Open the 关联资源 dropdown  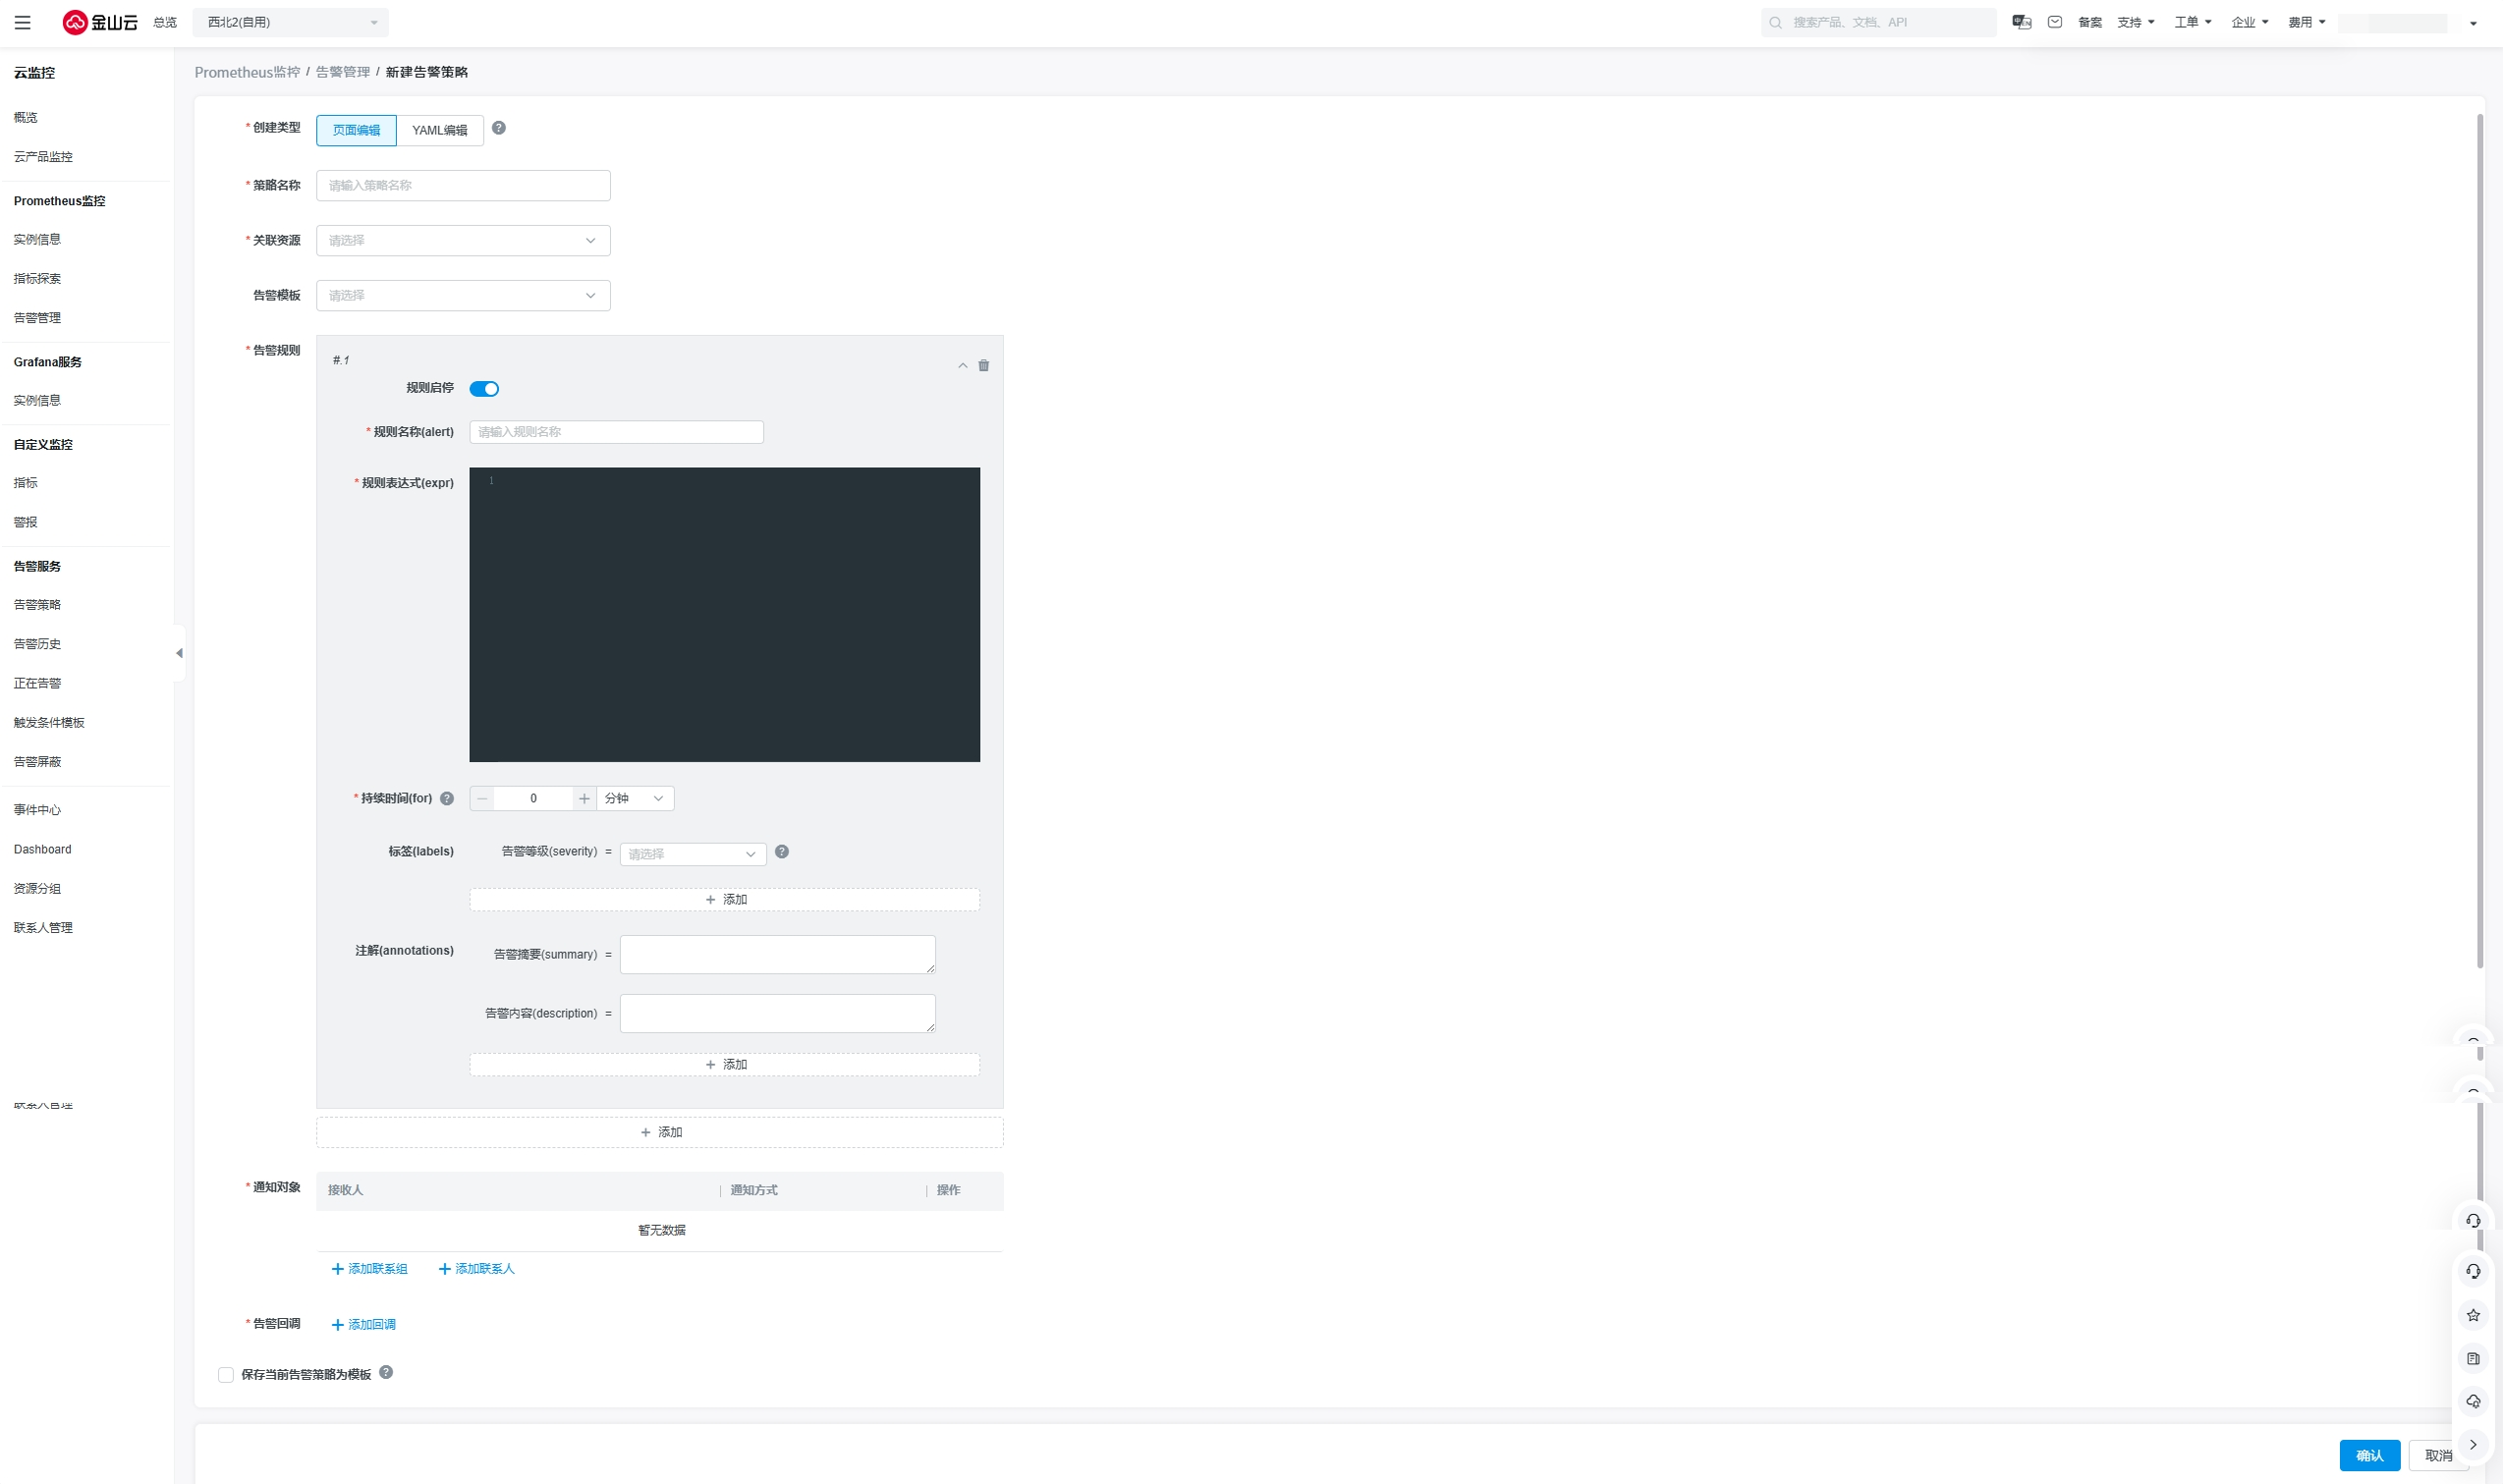pyautogui.click(x=463, y=241)
